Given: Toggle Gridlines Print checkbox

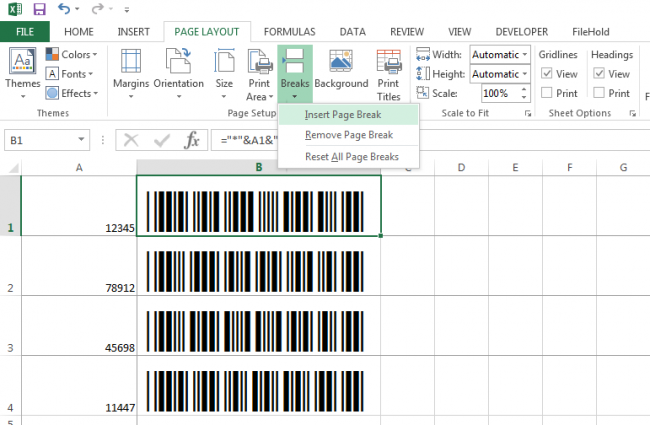Looking at the screenshot, I should pyautogui.click(x=547, y=93).
